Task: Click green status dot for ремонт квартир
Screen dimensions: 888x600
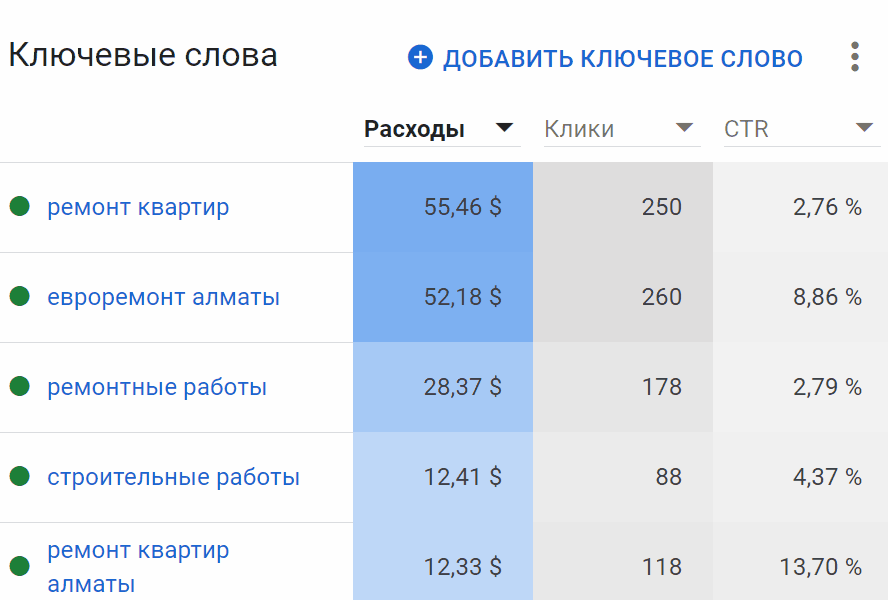Action: pyautogui.click(x=19, y=207)
